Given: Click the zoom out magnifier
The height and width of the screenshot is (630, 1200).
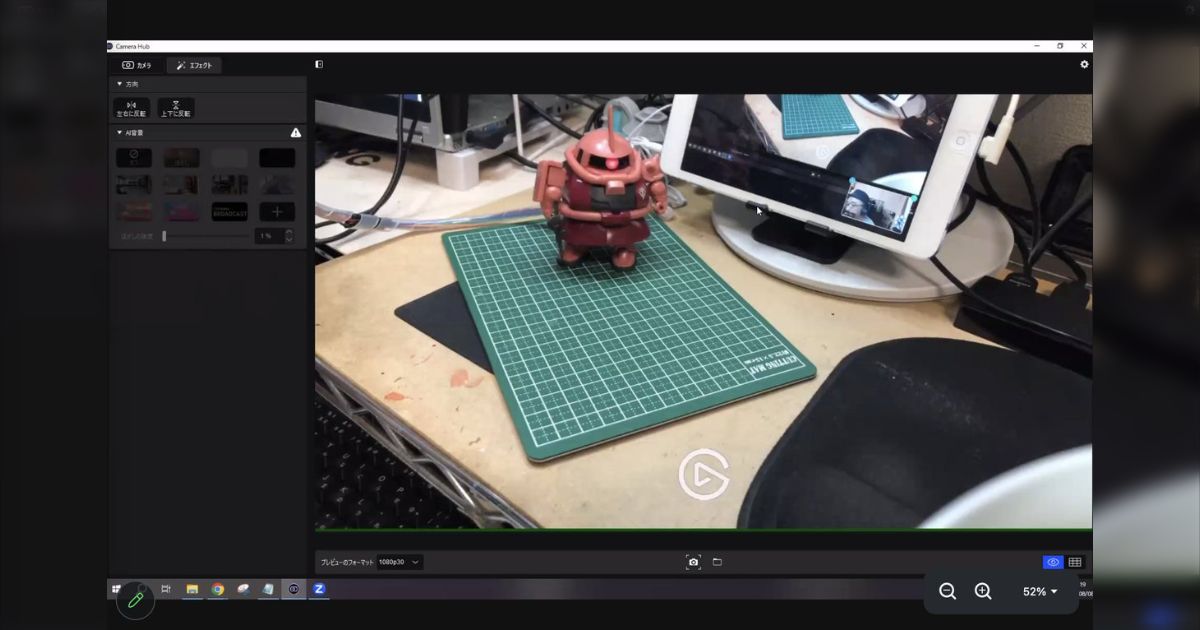Looking at the screenshot, I should (948, 591).
